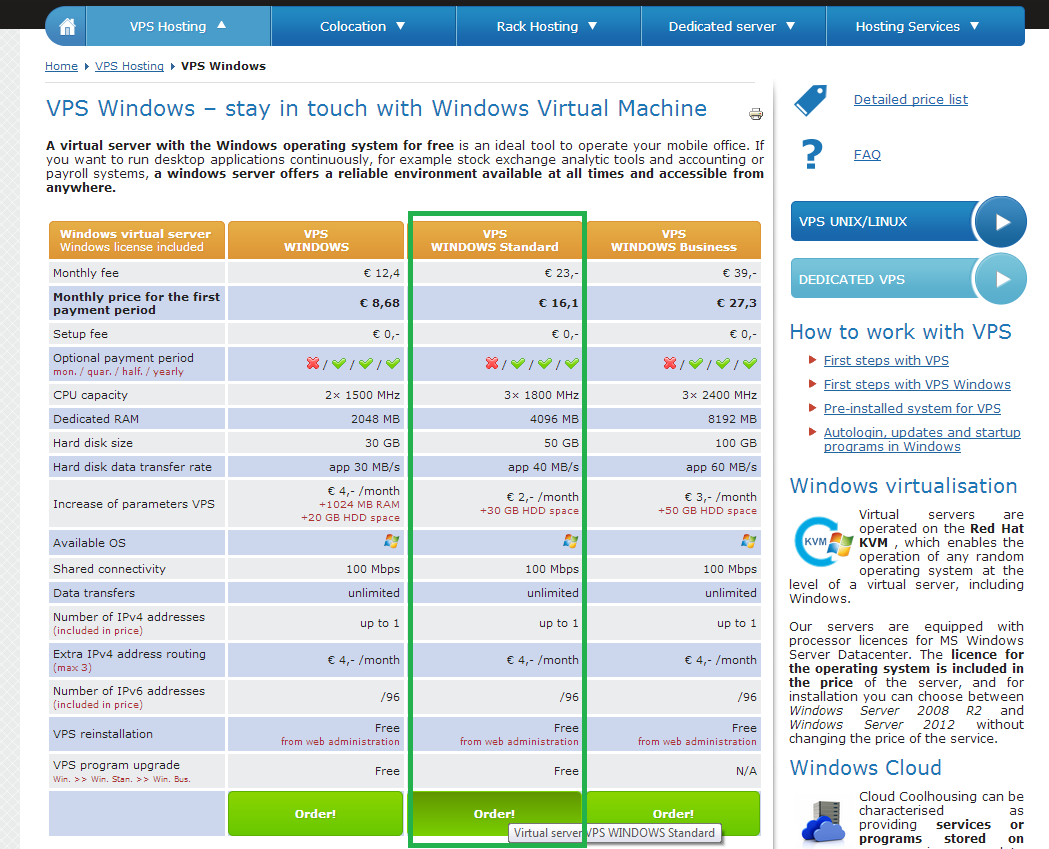The image size is (1049, 849).
Task: Click the KVM Windows logo image
Action: 823,543
